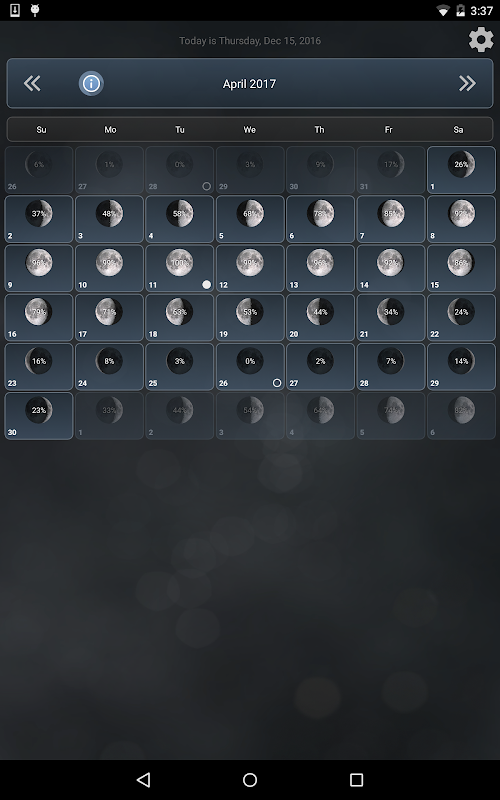Tap the blue info icon
Image resolution: width=500 pixels, height=800 pixels.
[91, 83]
